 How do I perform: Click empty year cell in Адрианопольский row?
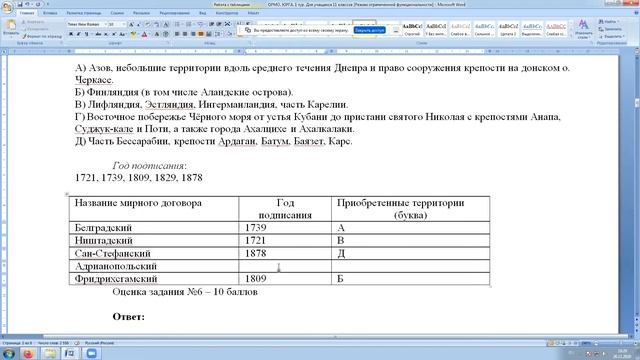coord(285,266)
